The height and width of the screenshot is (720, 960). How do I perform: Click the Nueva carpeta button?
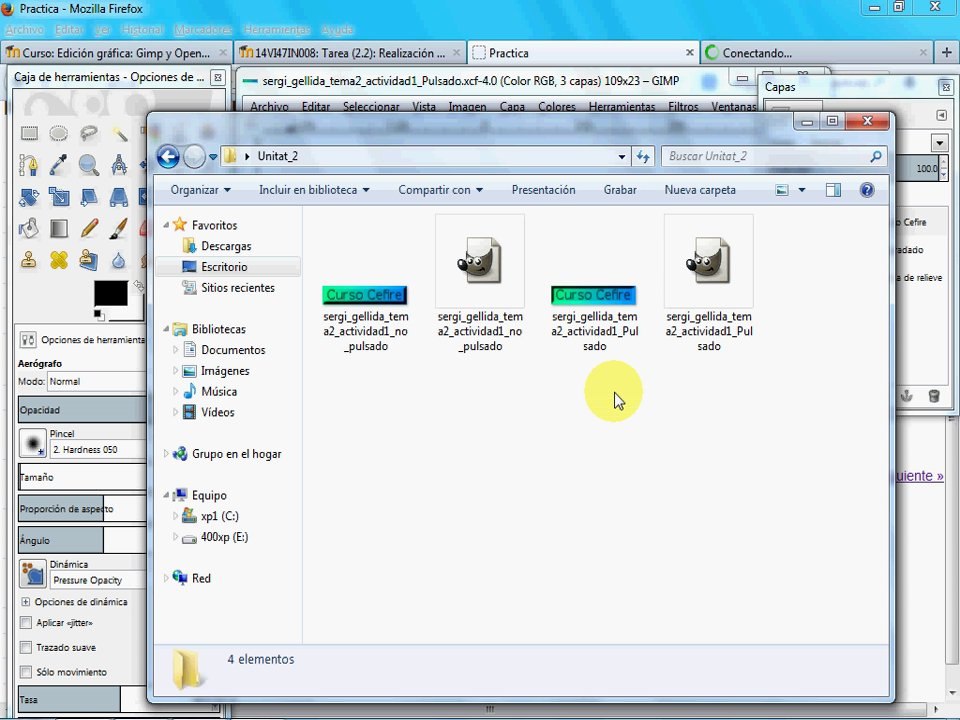(700, 190)
